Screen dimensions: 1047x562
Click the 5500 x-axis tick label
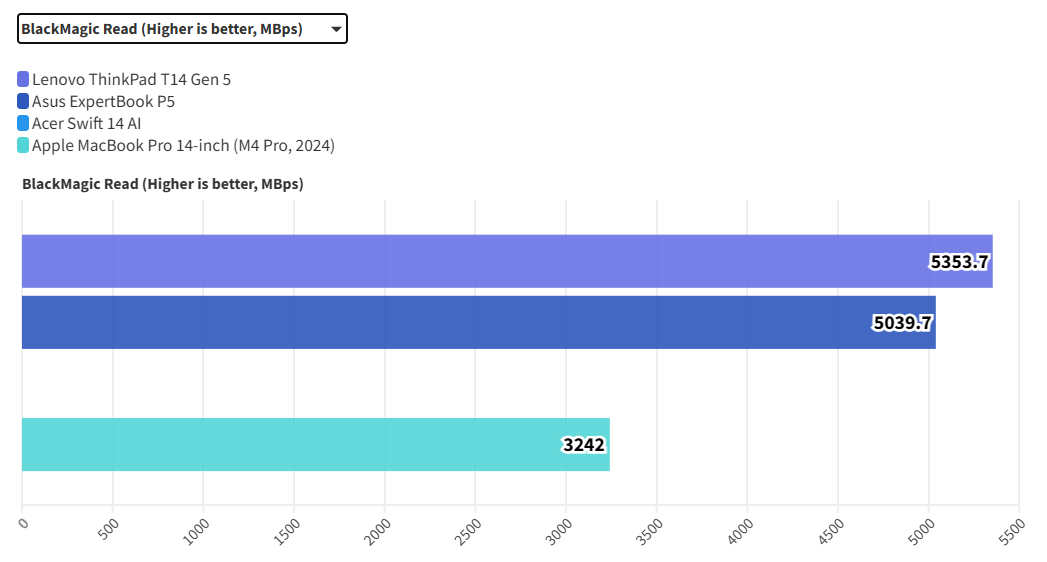1011,528
